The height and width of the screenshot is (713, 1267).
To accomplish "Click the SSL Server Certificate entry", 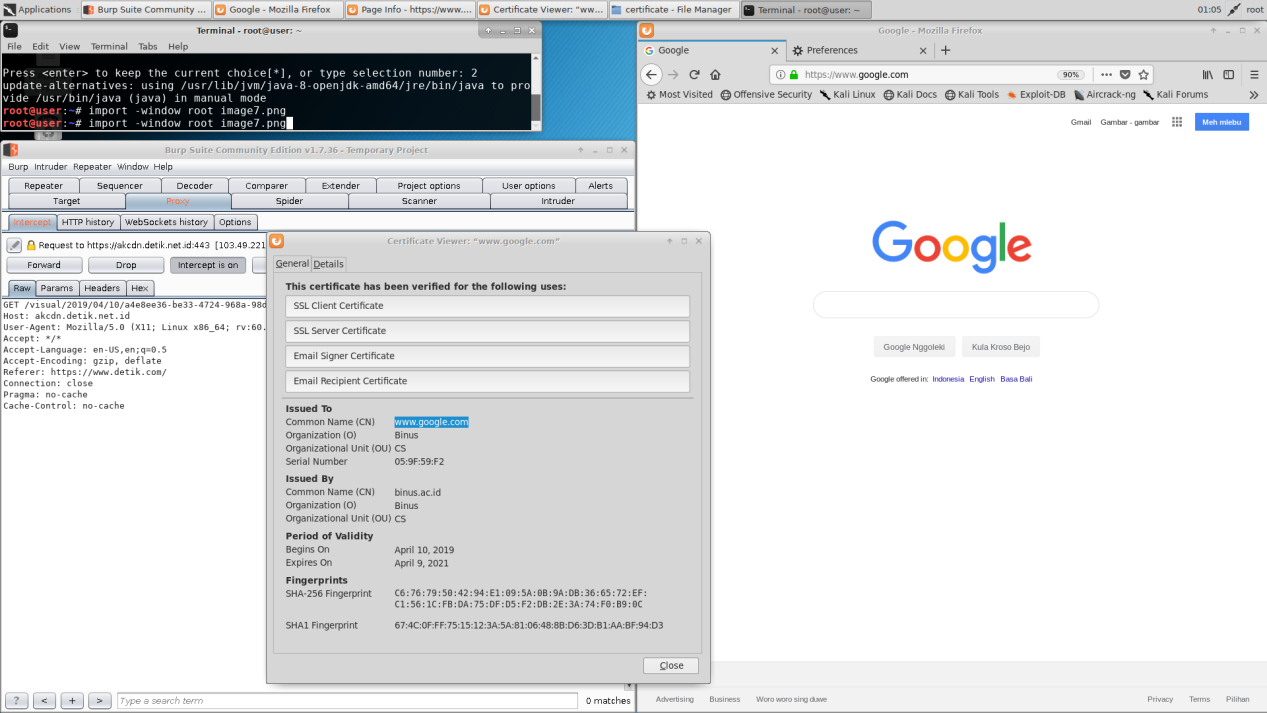I will (x=488, y=331).
